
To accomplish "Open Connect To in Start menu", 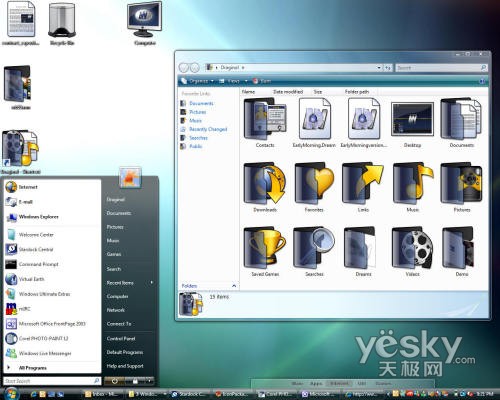I will [x=119, y=324].
